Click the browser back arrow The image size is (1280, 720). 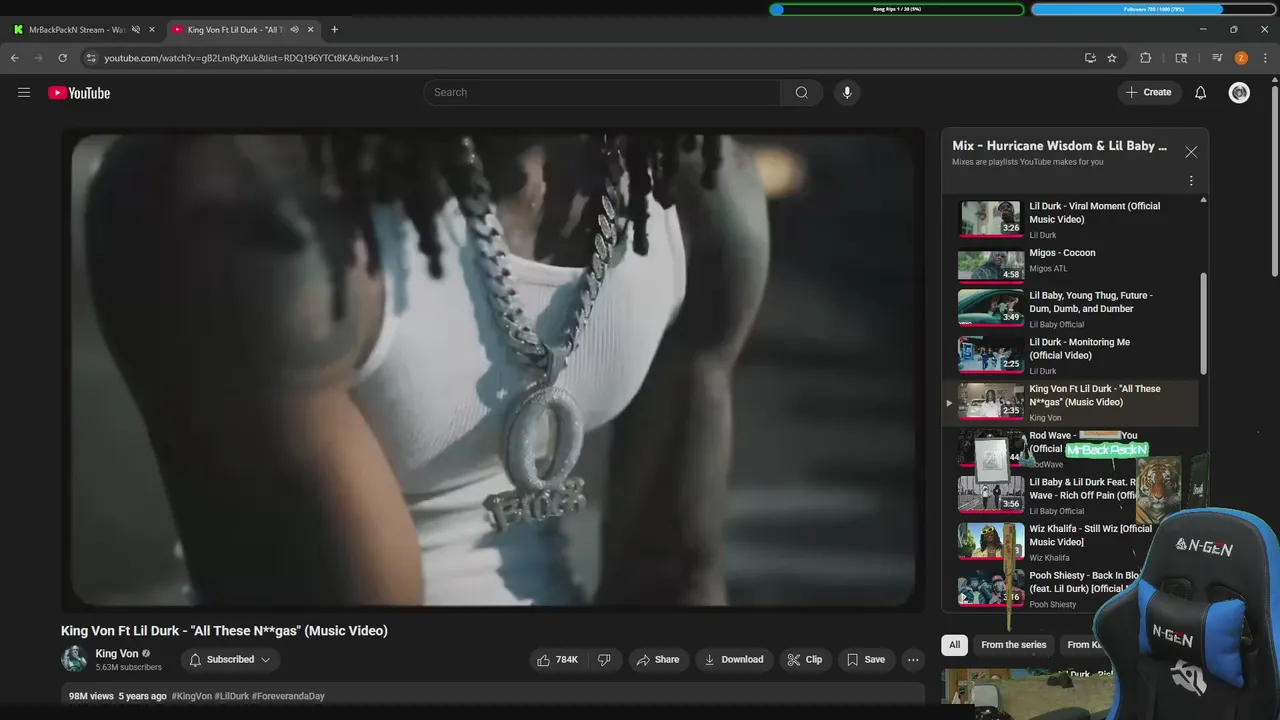tap(15, 58)
